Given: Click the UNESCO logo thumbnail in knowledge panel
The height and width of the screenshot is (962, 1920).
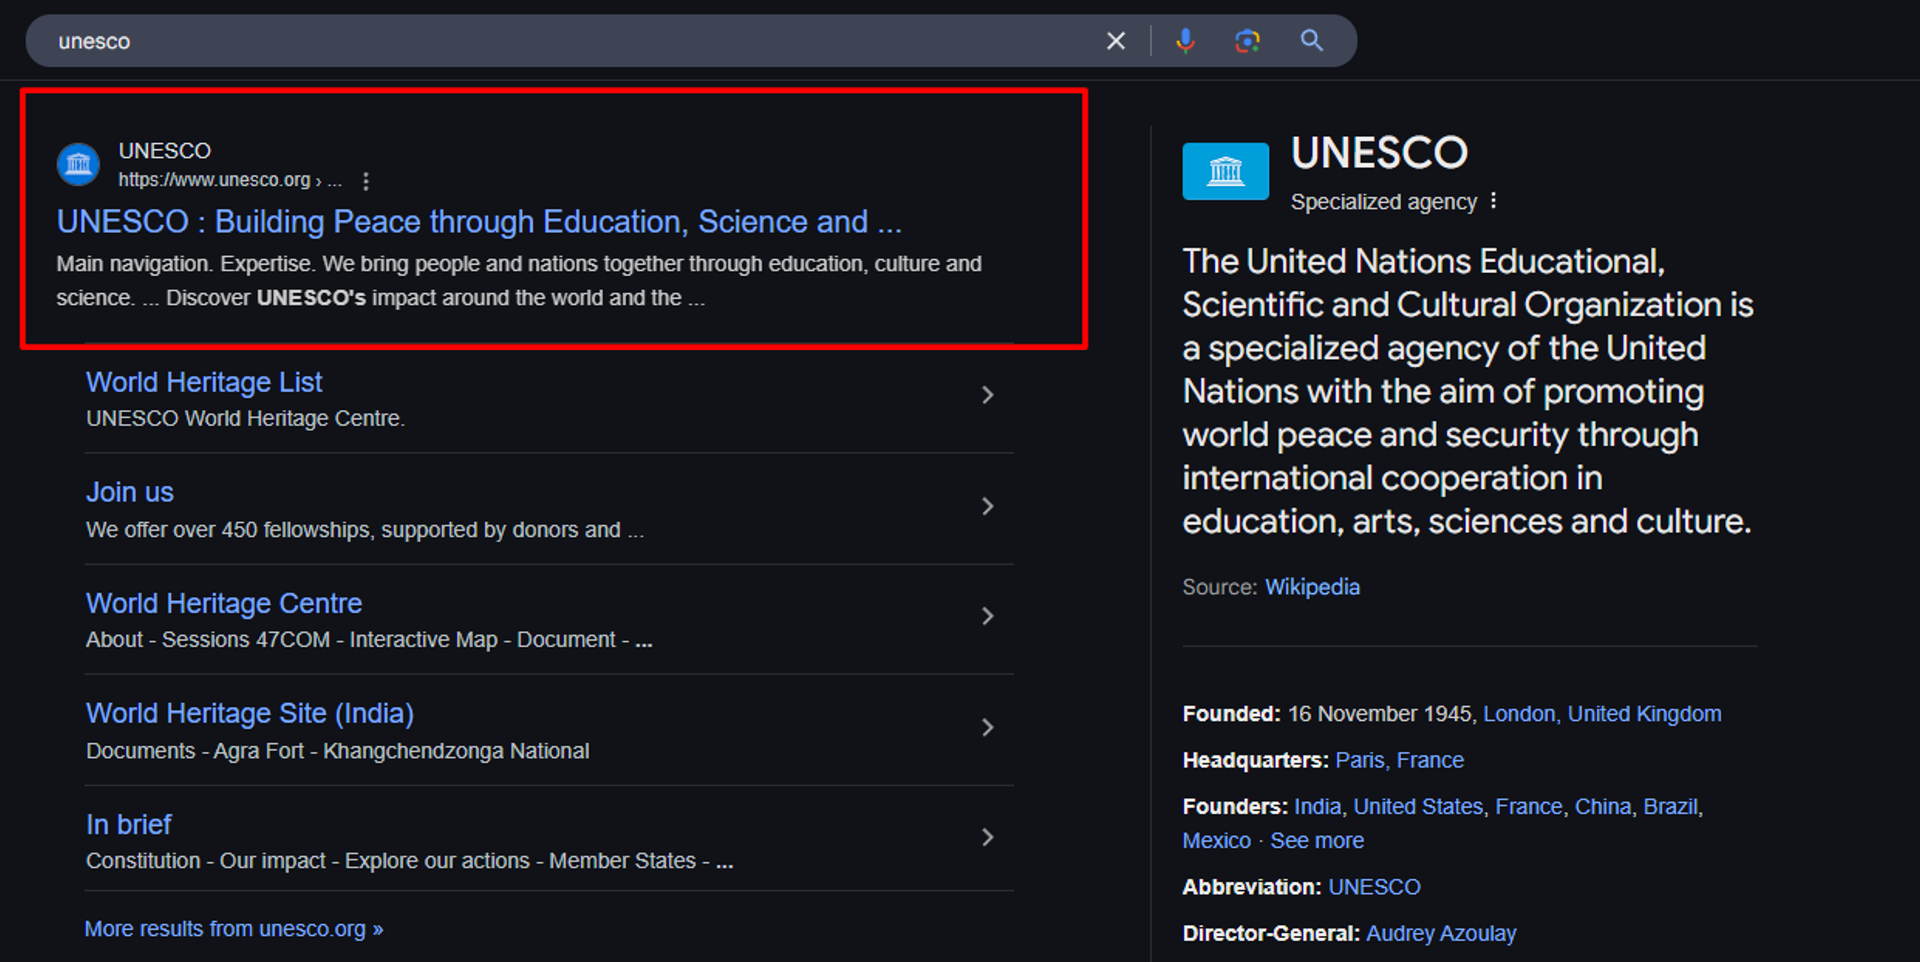Looking at the screenshot, I should pyautogui.click(x=1226, y=171).
